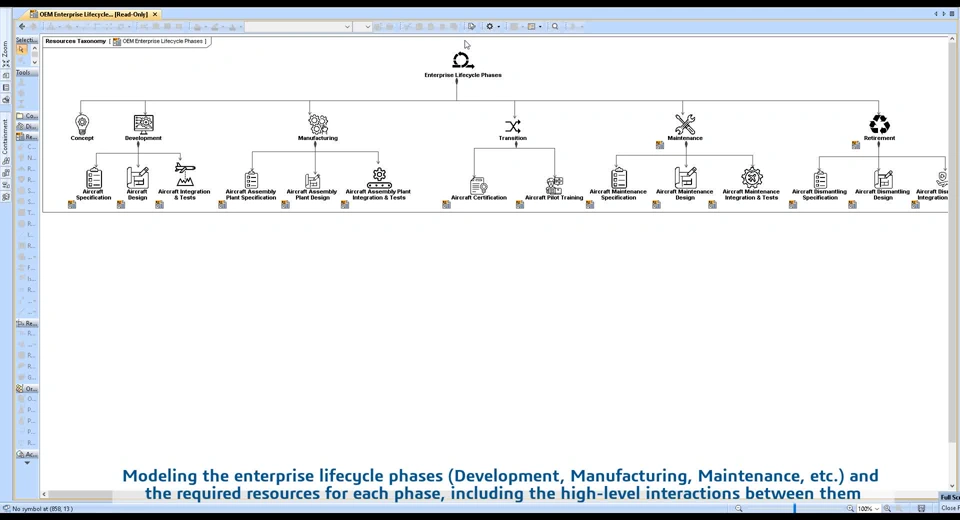Click the Aircraft Certification icon
The image size is (960, 520).
pyautogui.click(x=478, y=186)
